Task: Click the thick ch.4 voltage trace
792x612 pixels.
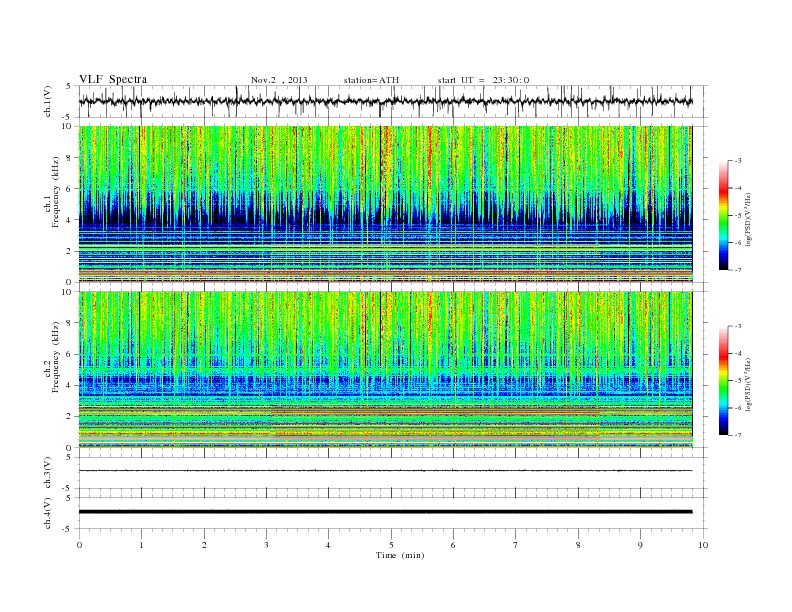Action: click(x=385, y=512)
